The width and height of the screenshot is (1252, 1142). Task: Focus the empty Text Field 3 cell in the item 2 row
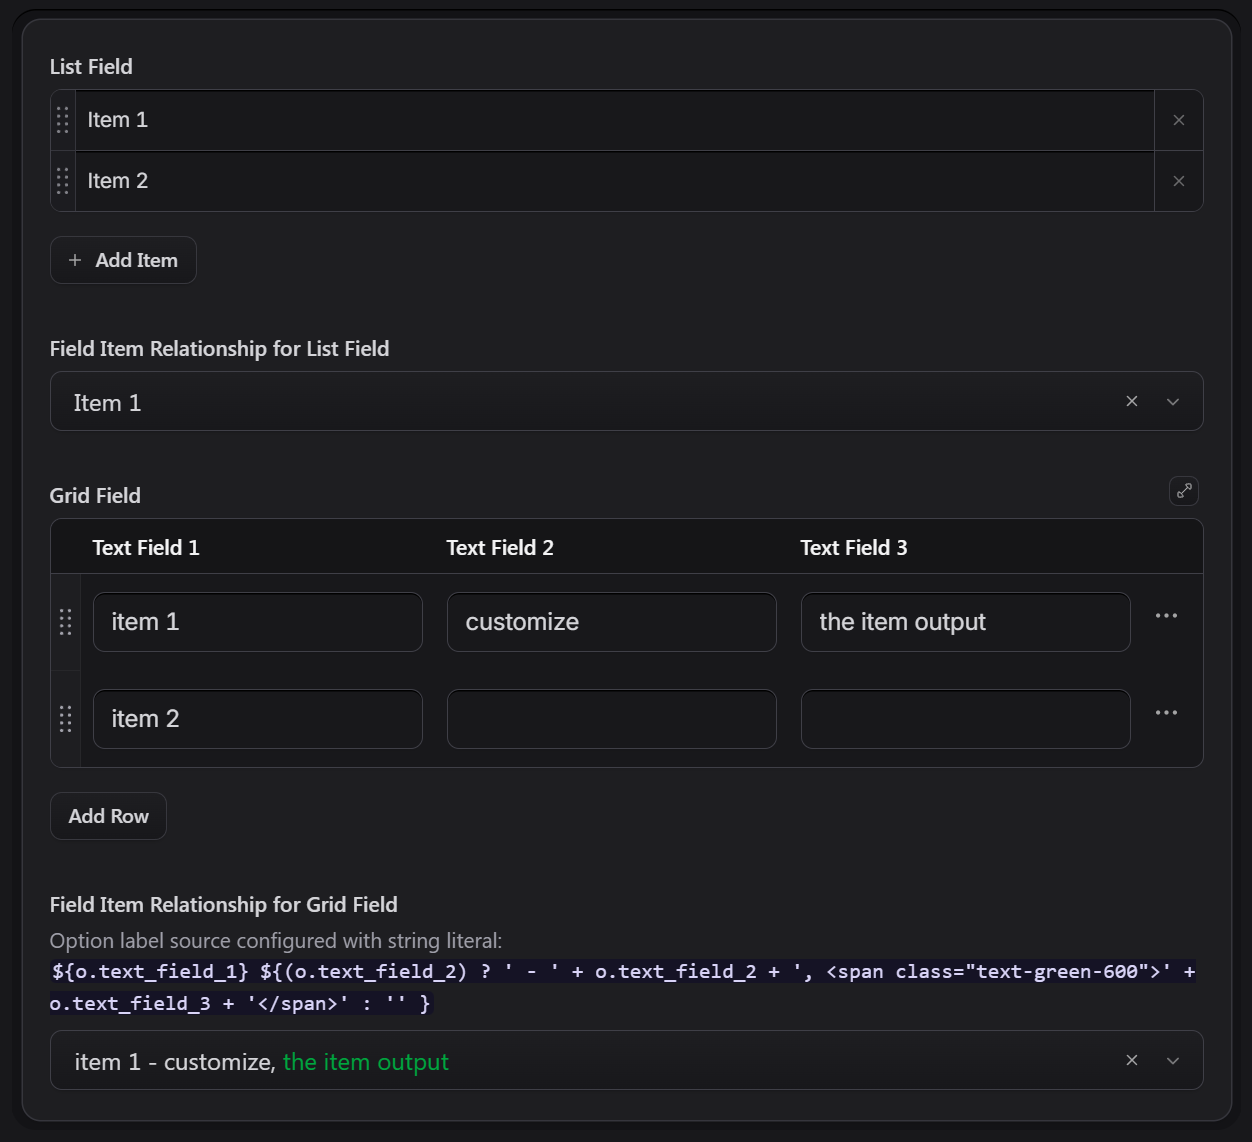coord(966,719)
